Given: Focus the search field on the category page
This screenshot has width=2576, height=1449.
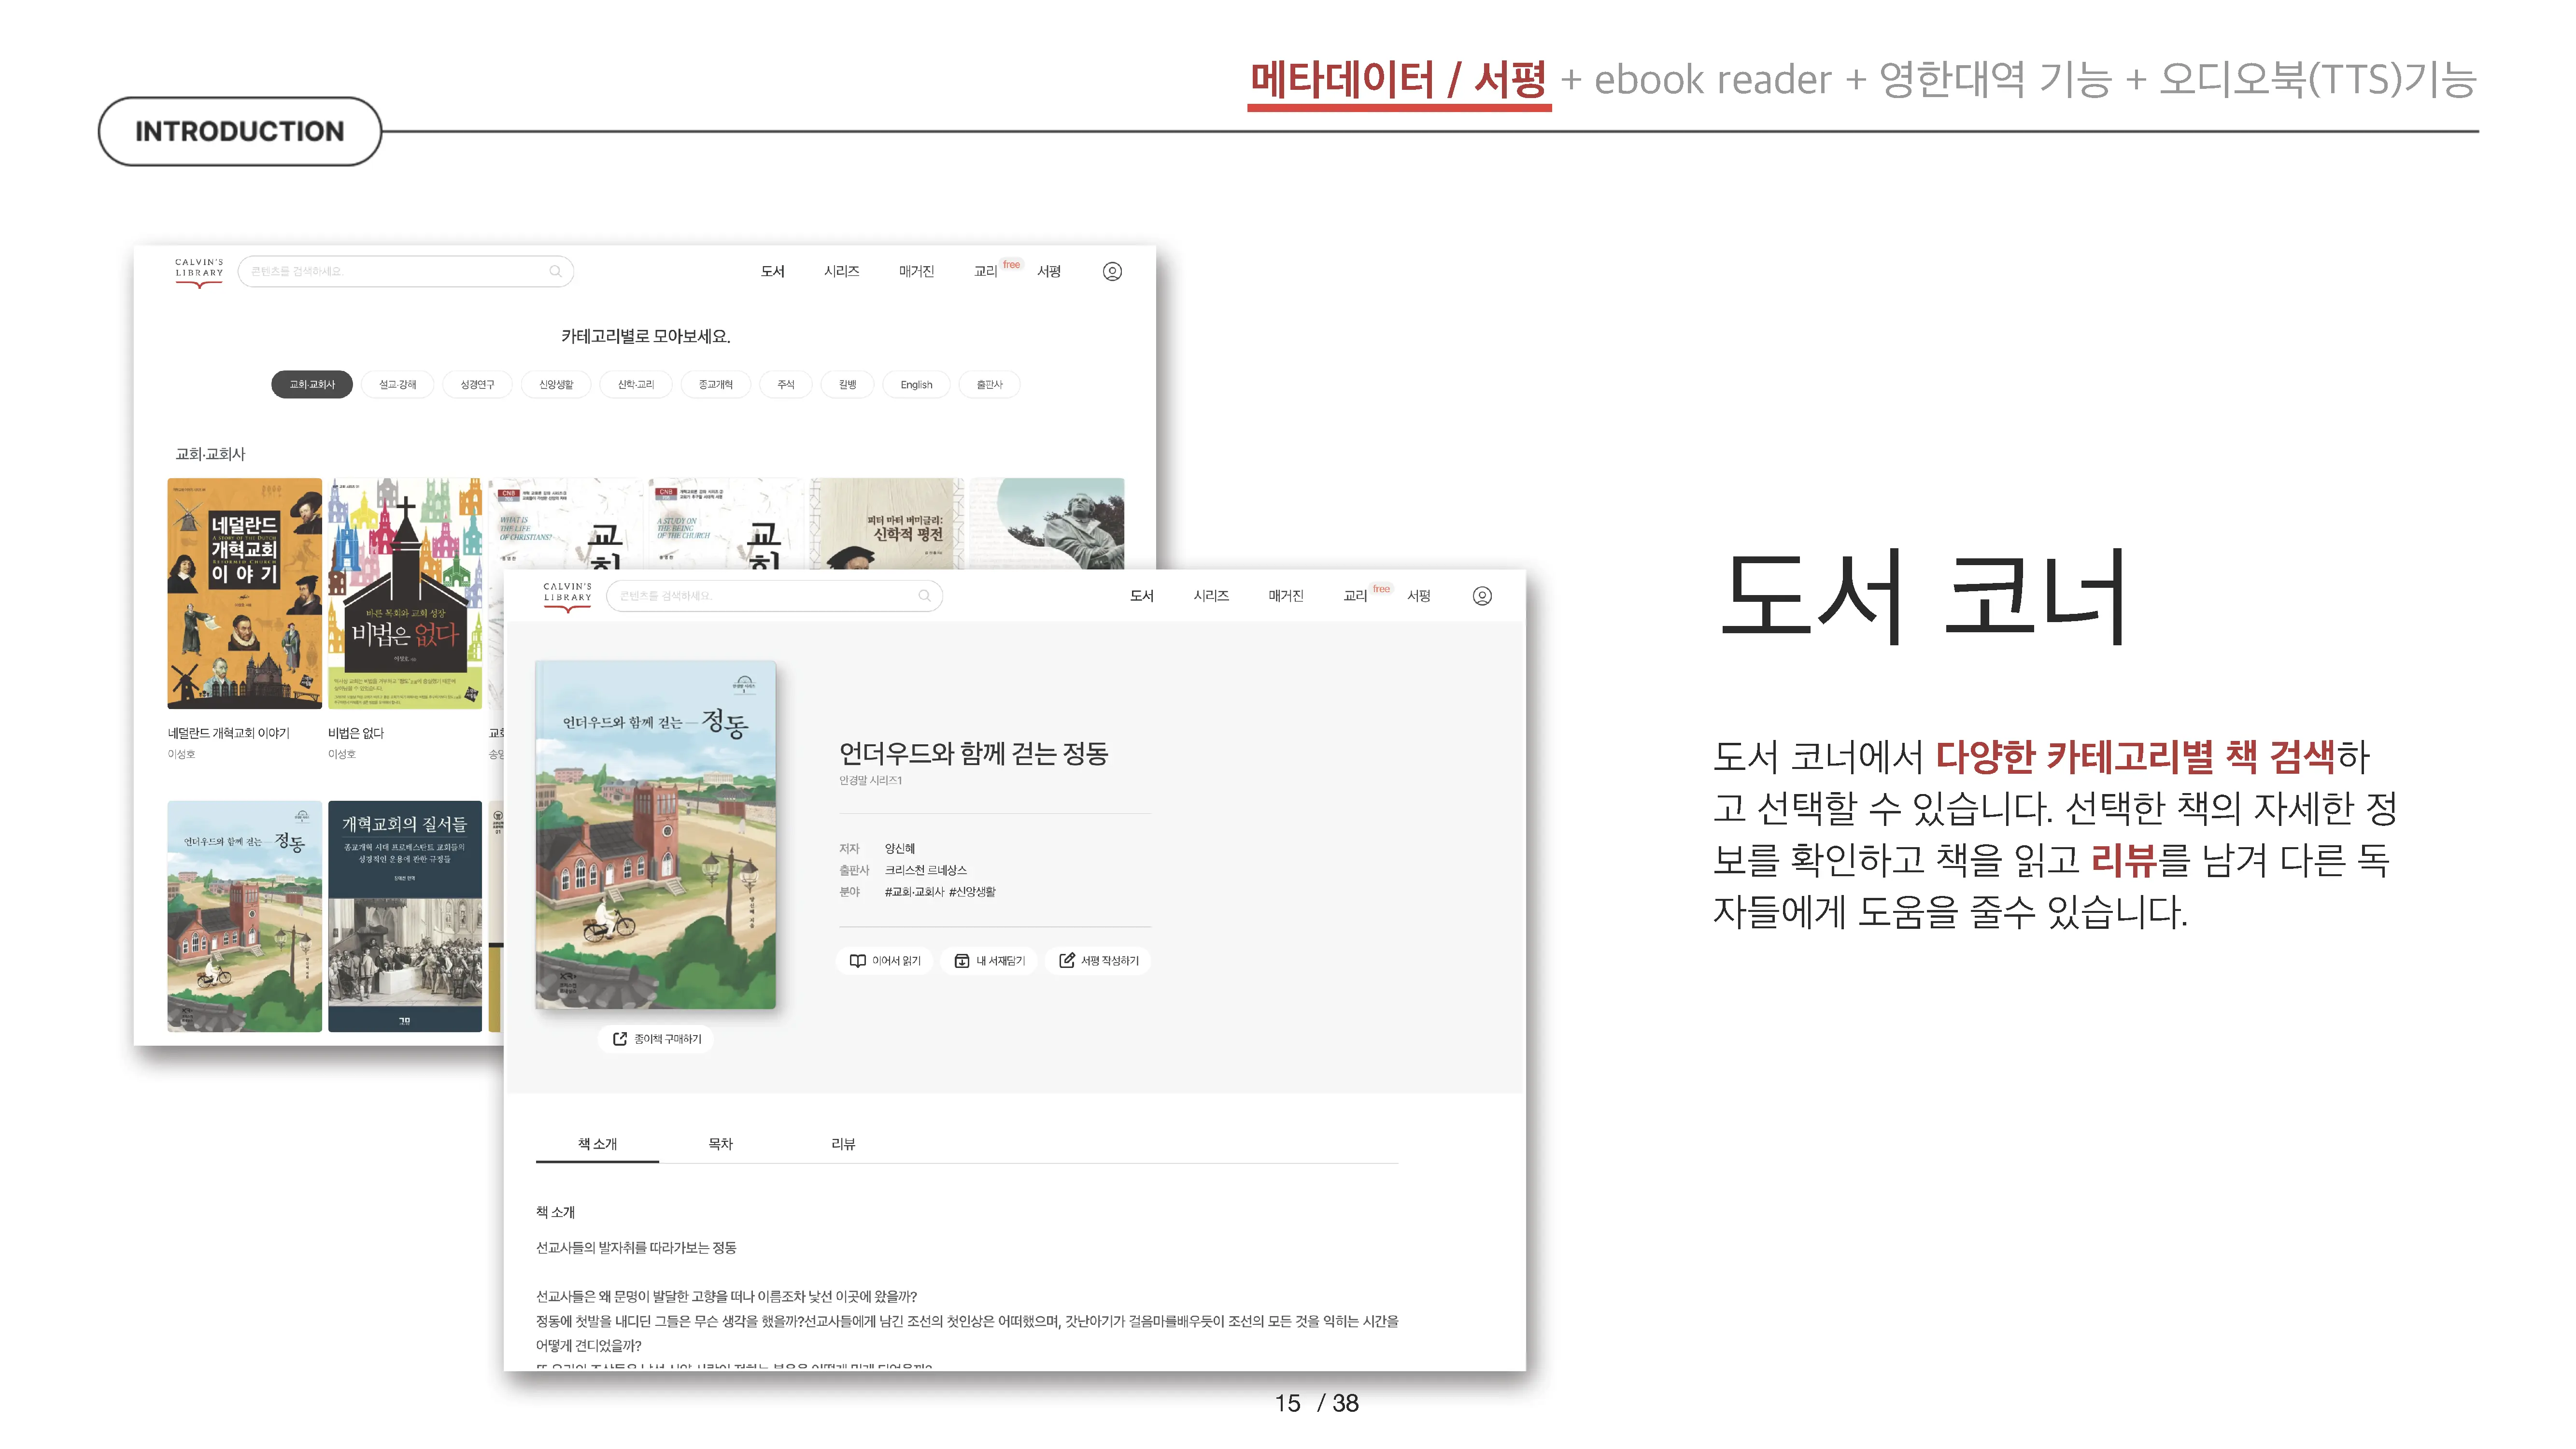Looking at the screenshot, I should (x=405, y=271).
